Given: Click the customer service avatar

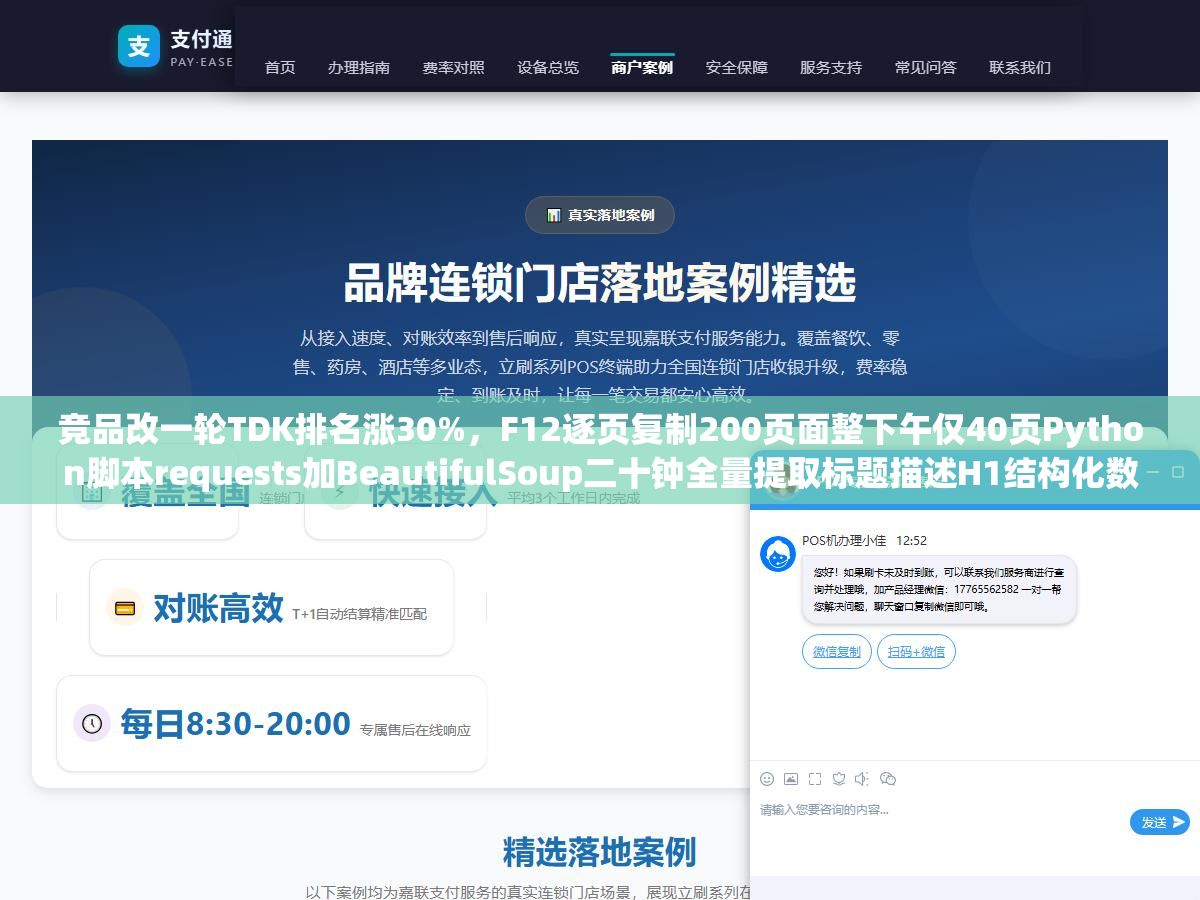Looking at the screenshot, I should click(x=778, y=554).
